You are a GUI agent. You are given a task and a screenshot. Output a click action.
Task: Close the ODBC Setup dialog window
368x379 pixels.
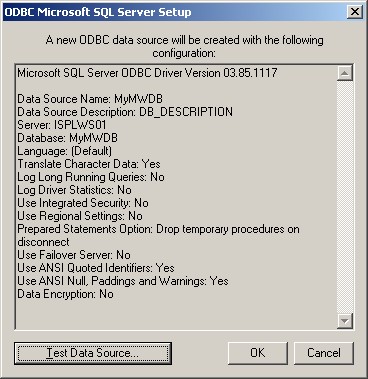(355, 12)
